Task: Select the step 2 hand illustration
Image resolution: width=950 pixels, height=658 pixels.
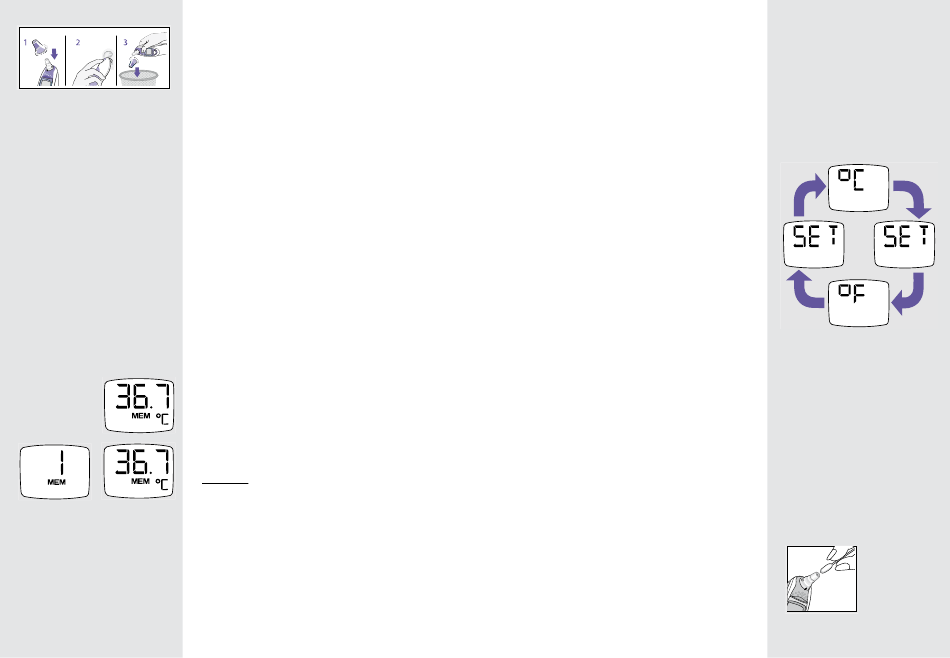Action: click(x=91, y=58)
